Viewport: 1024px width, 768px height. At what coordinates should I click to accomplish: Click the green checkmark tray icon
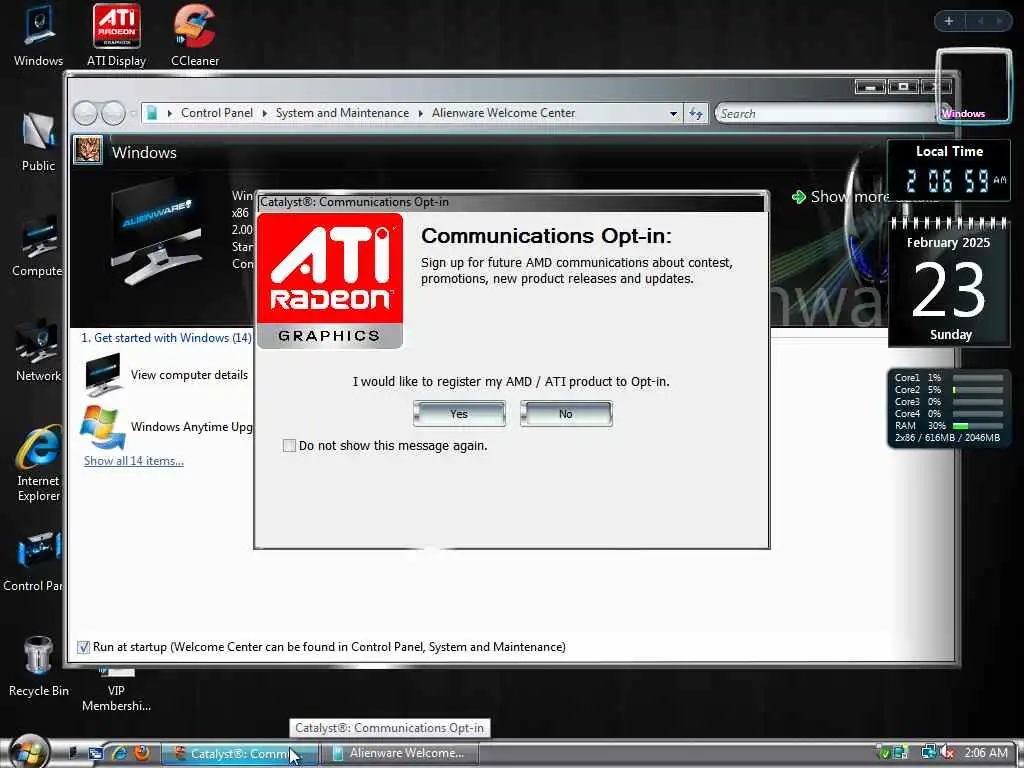pyautogui.click(x=885, y=753)
